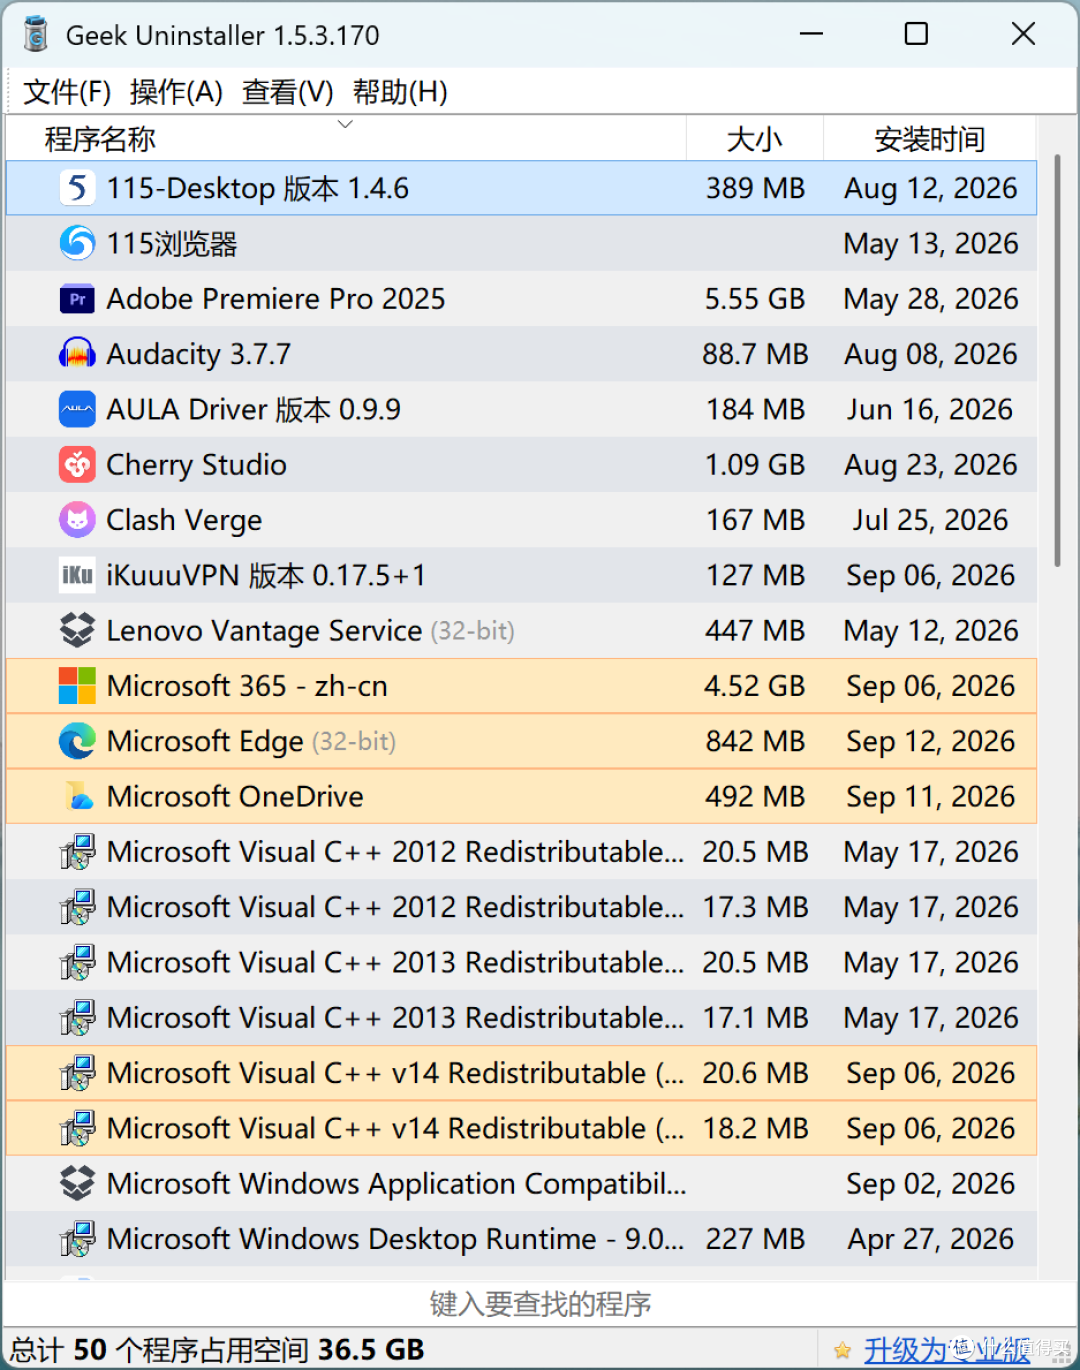
Task: Click the 1.09 GB size cell
Action: click(x=755, y=465)
